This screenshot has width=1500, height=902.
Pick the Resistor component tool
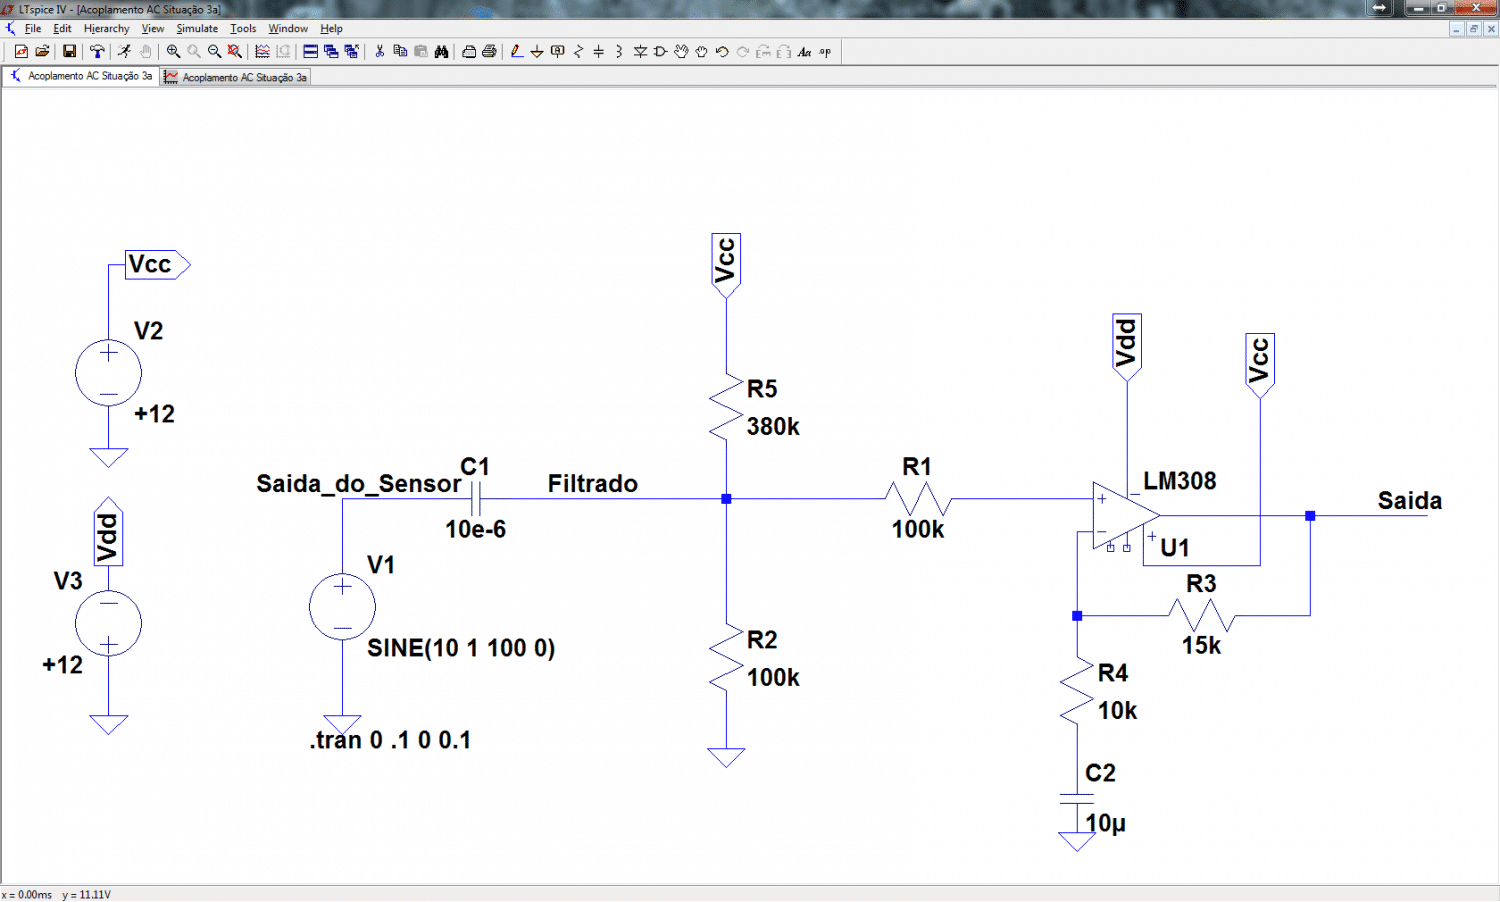578,51
